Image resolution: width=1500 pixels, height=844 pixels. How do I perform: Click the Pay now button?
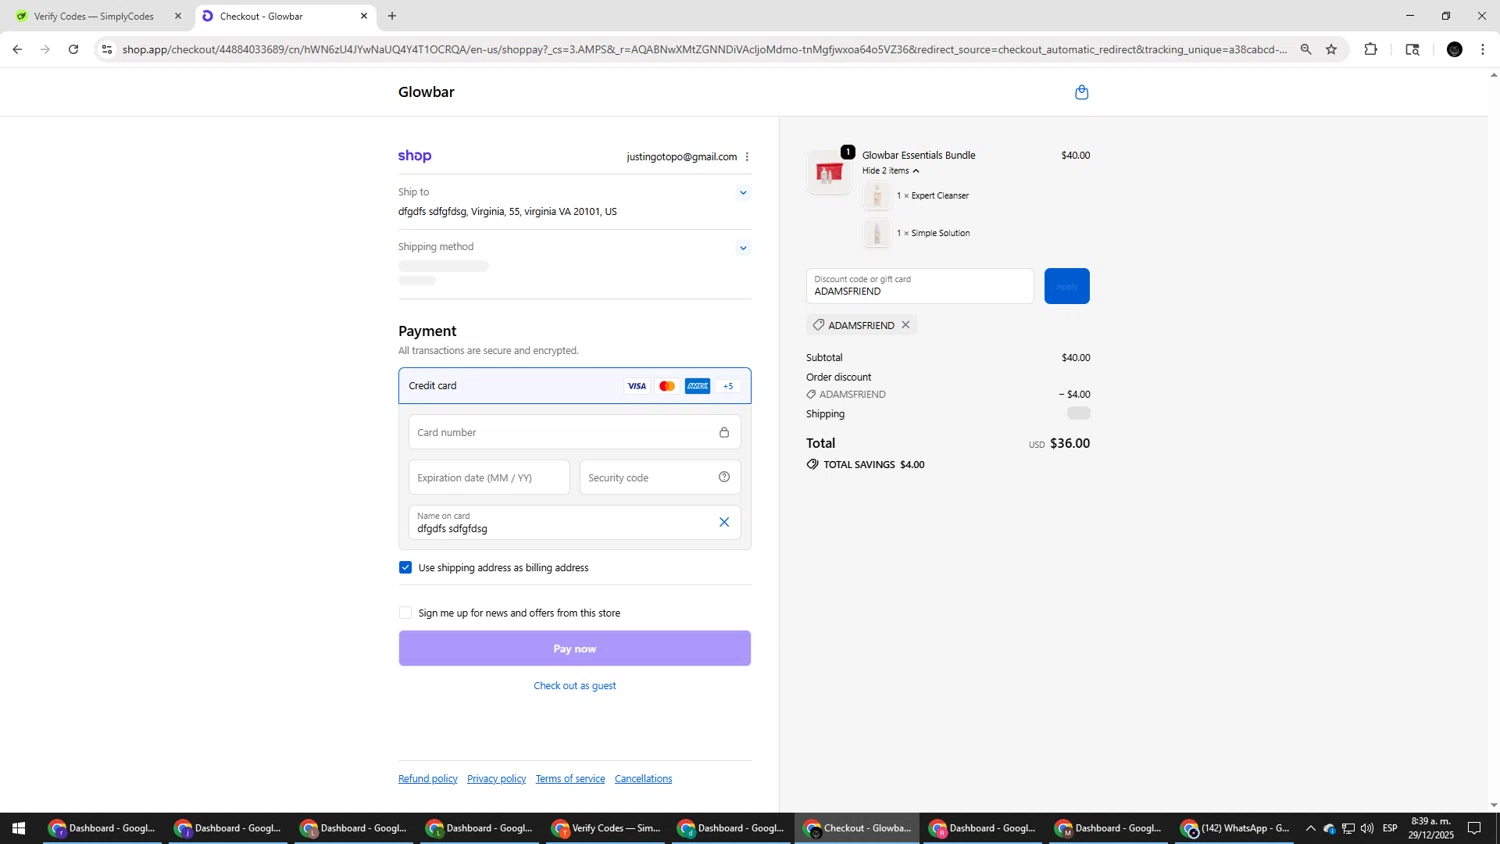click(575, 649)
